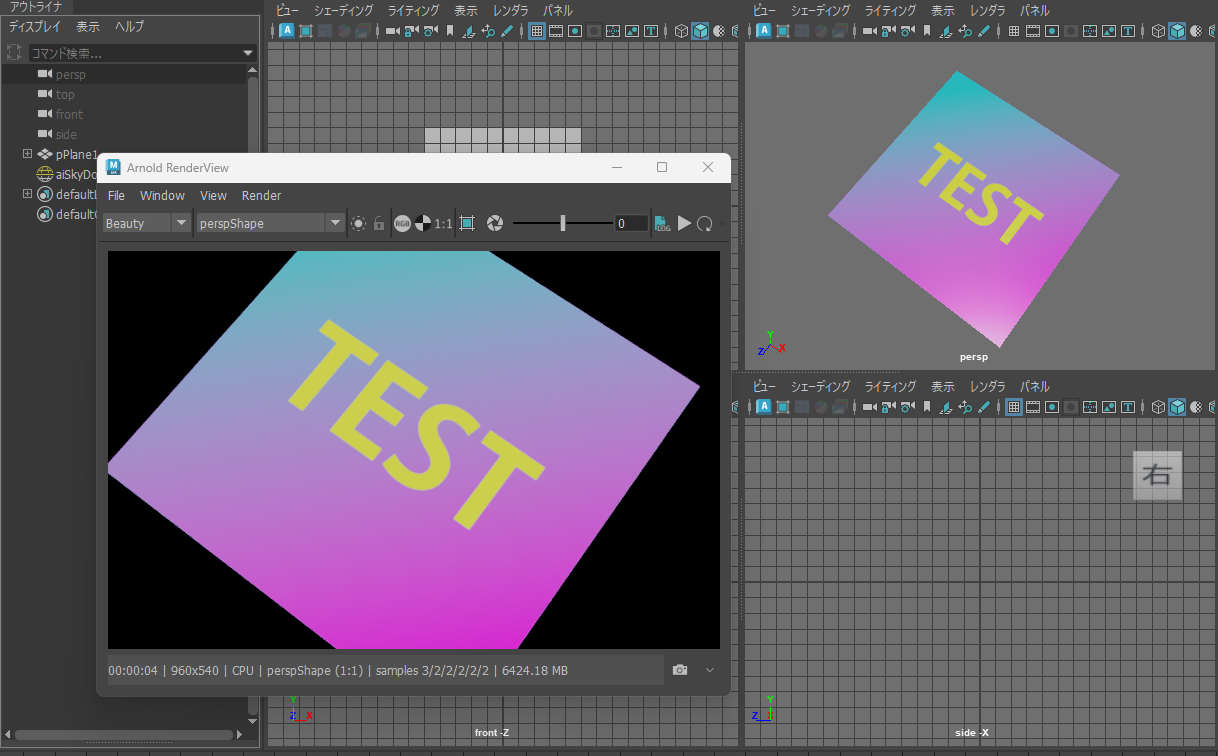Click 右 view cube in side panel
This screenshot has height=756, width=1218.
click(1157, 475)
